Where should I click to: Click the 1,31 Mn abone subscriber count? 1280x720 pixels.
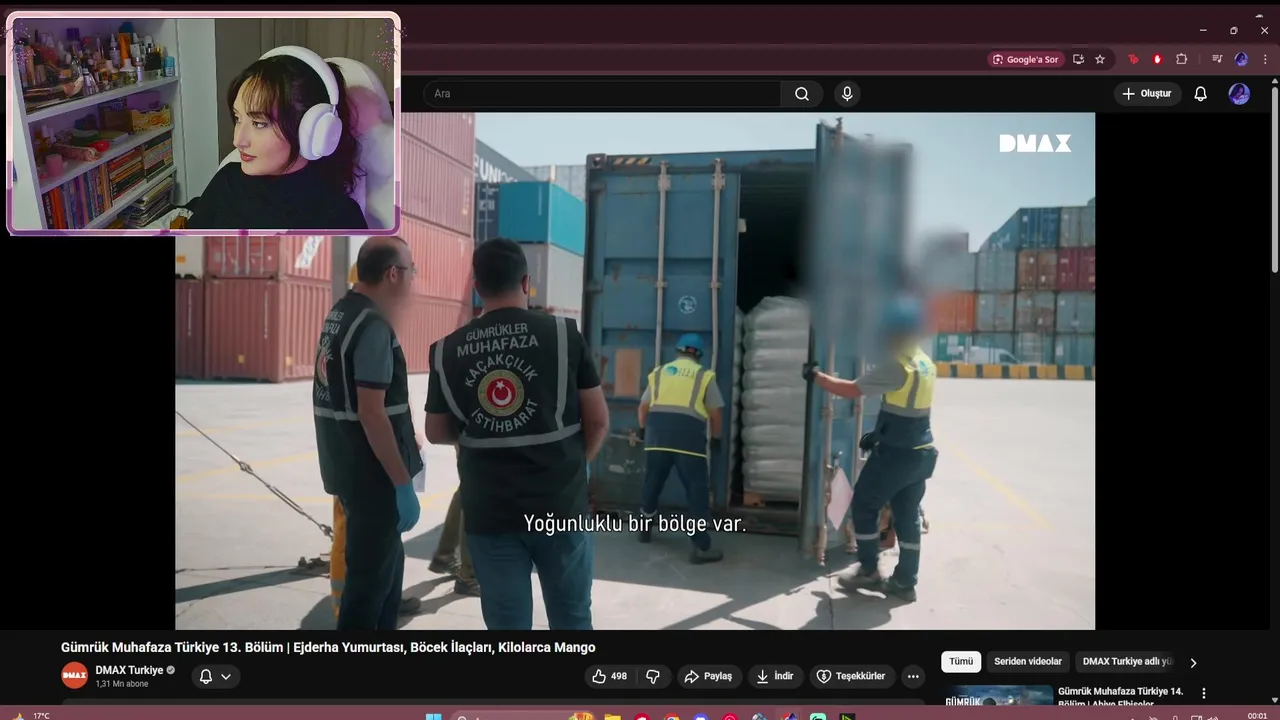click(122, 684)
